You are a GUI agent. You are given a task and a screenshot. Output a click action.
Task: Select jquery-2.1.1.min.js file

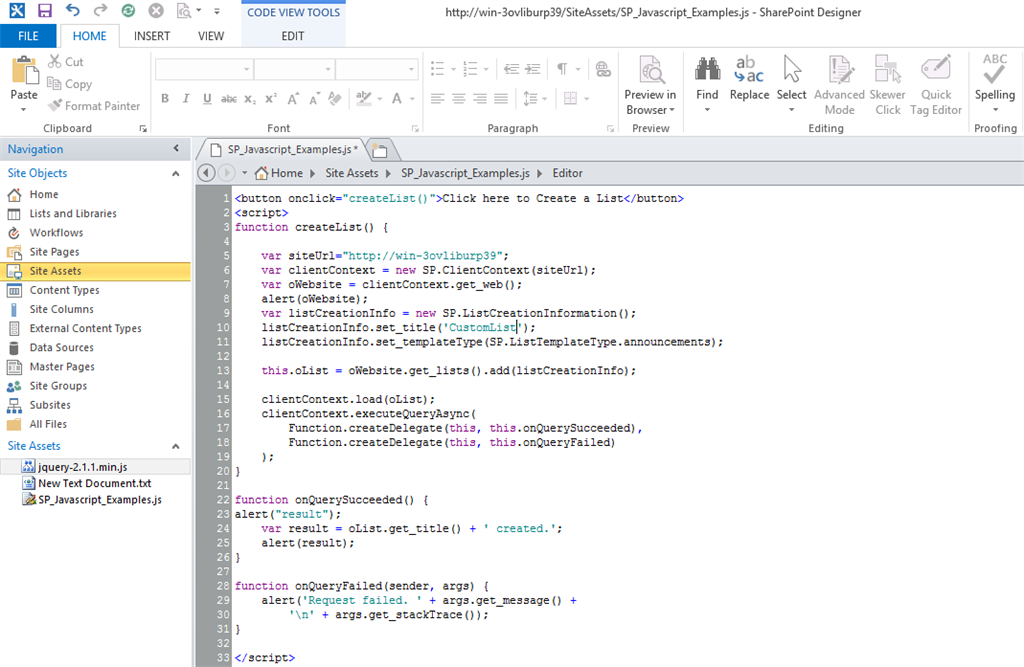coord(83,466)
